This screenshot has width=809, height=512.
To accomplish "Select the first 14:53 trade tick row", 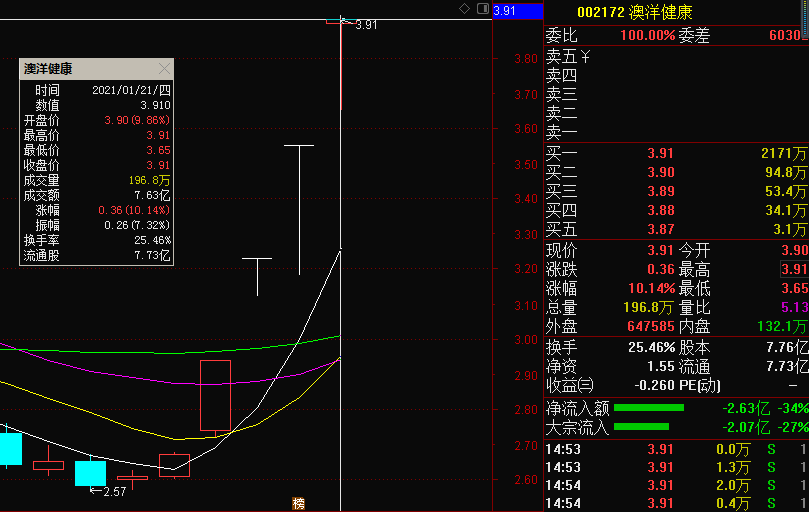I will point(675,449).
